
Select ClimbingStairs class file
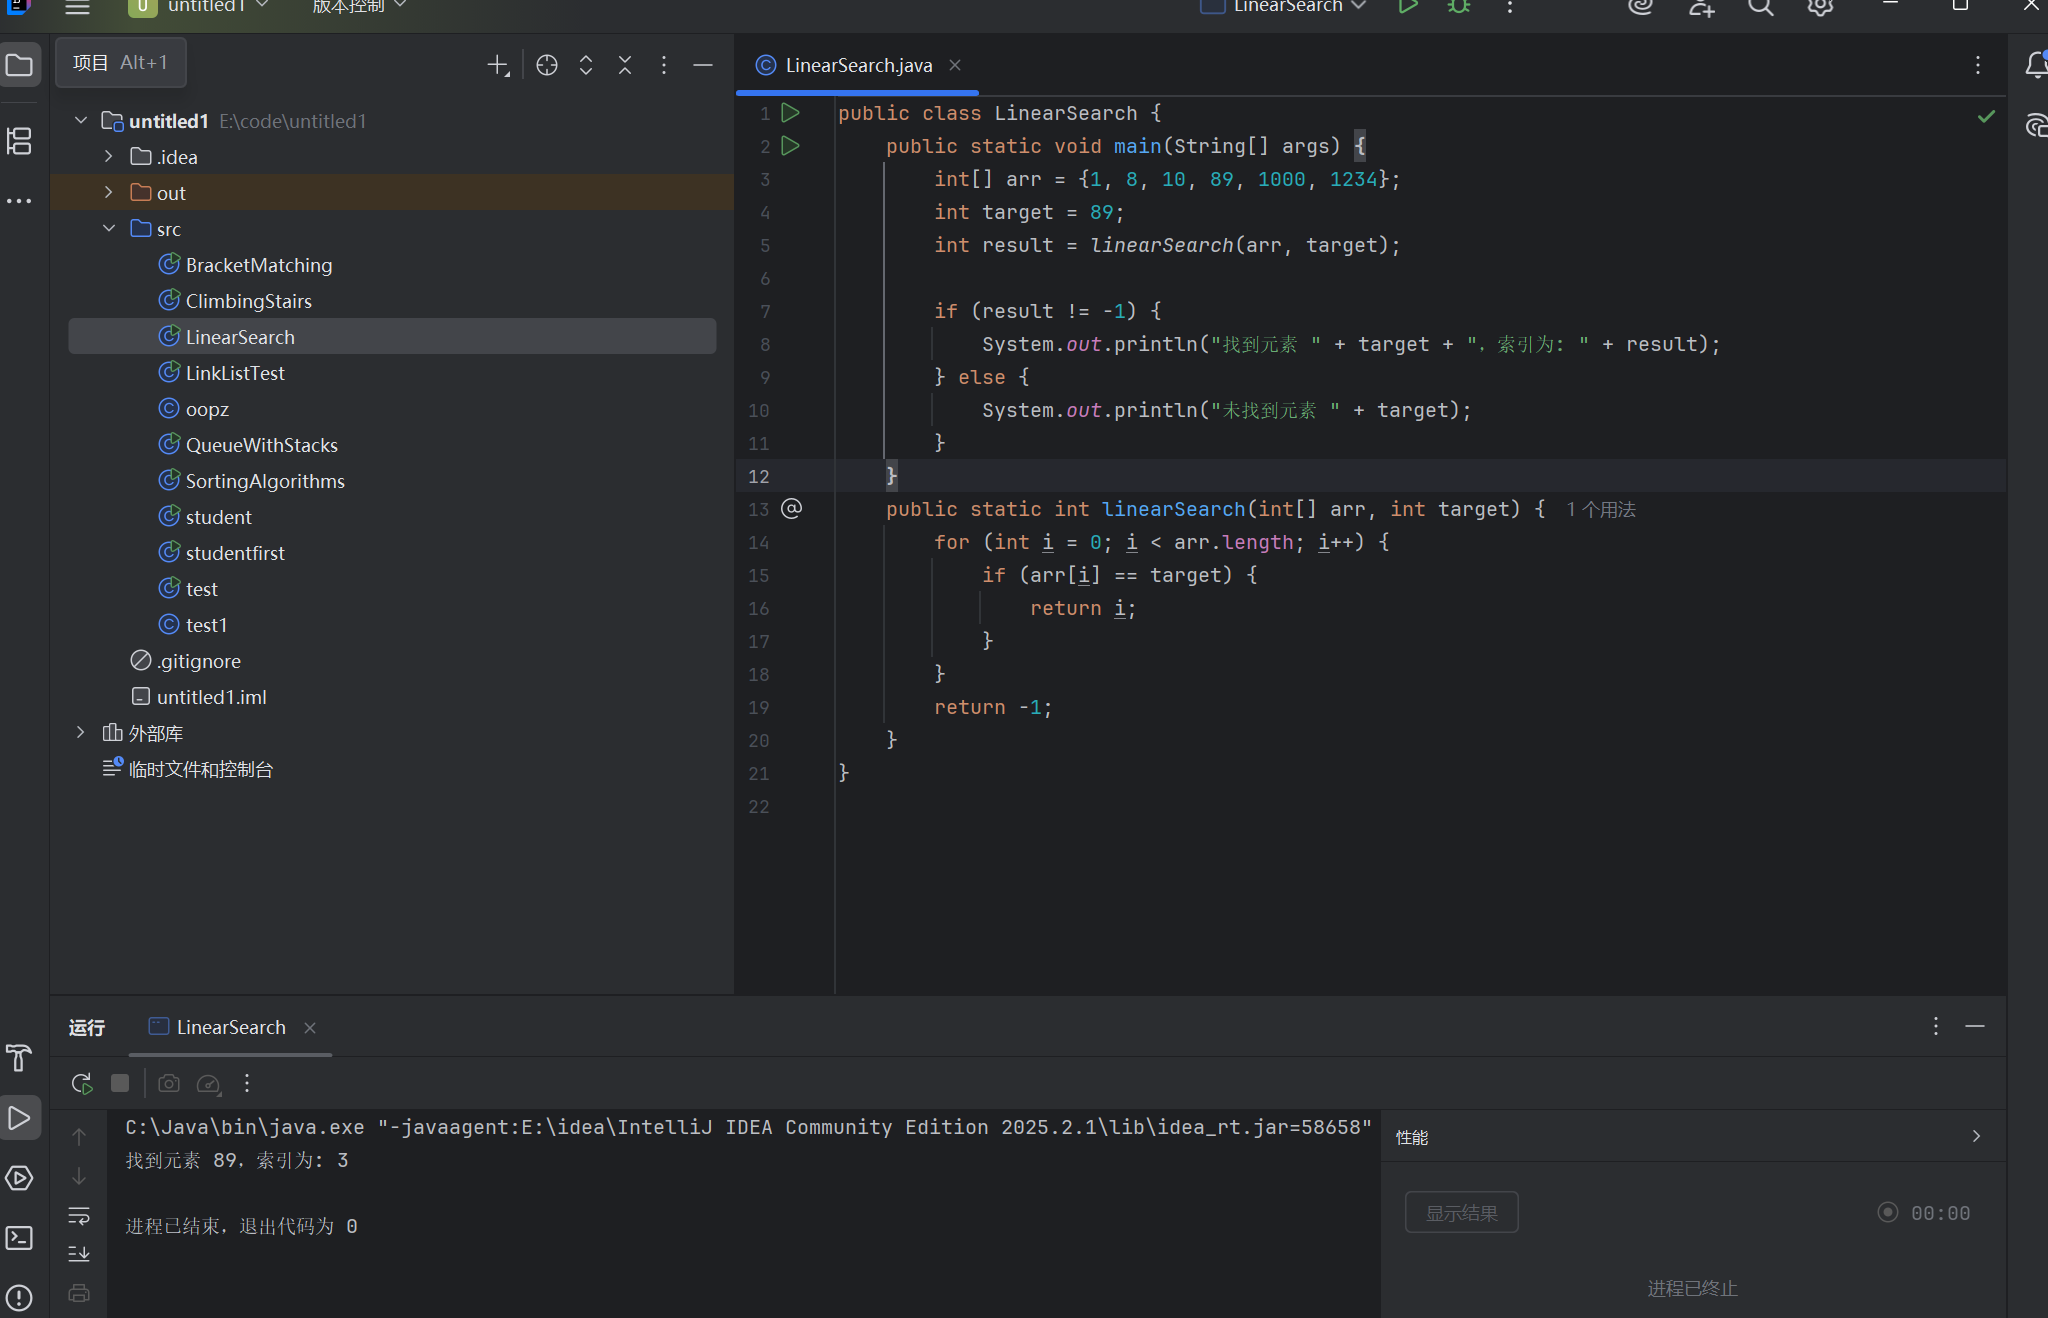[x=248, y=301]
